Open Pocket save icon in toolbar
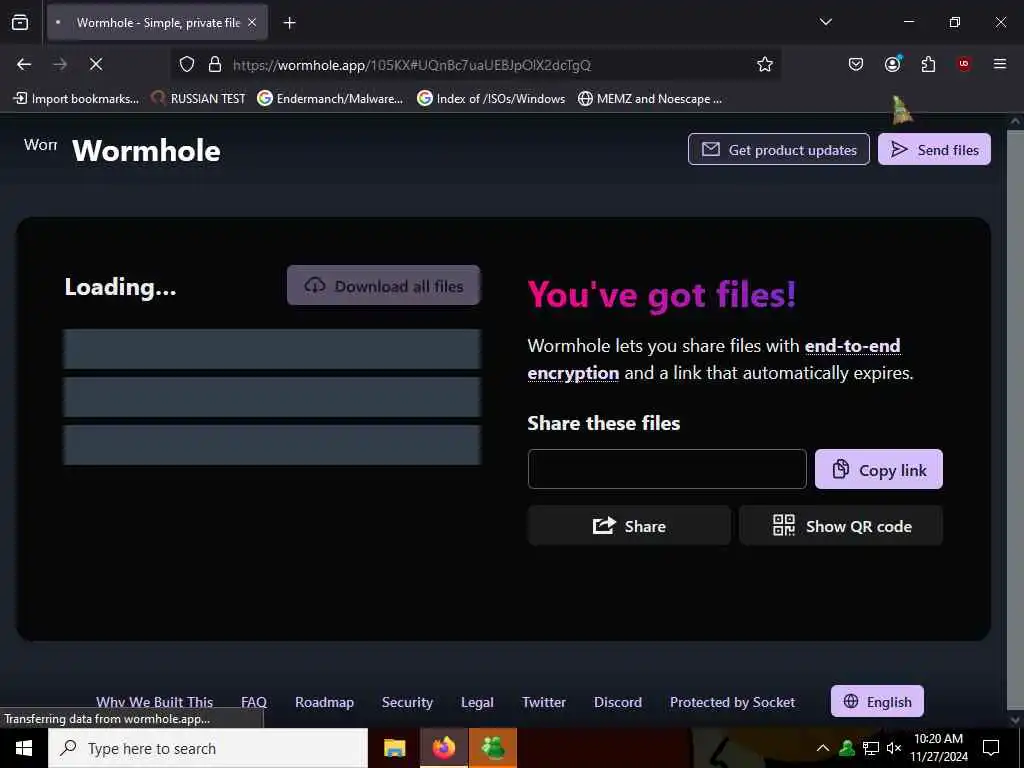Screen dimensions: 1024x768 click(856, 64)
